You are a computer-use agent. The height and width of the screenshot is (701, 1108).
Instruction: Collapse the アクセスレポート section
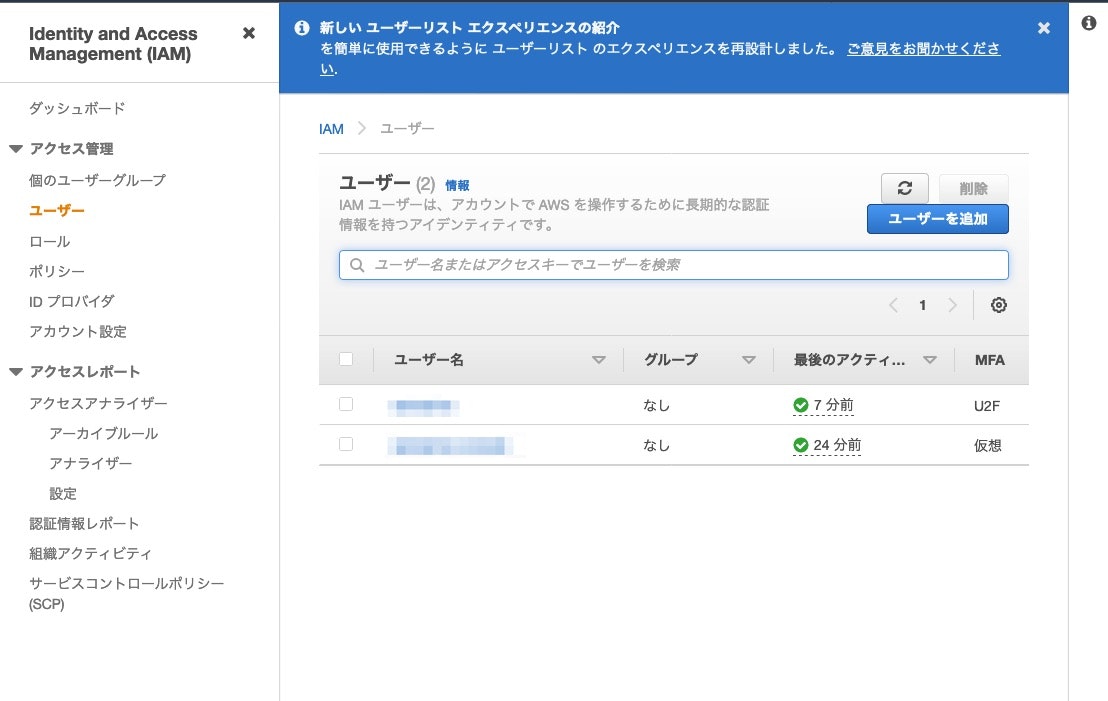[14, 371]
